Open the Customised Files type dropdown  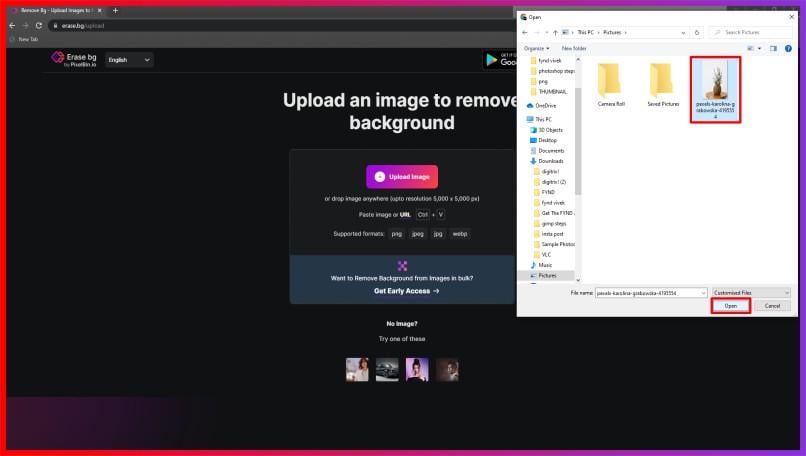pos(751,293)
